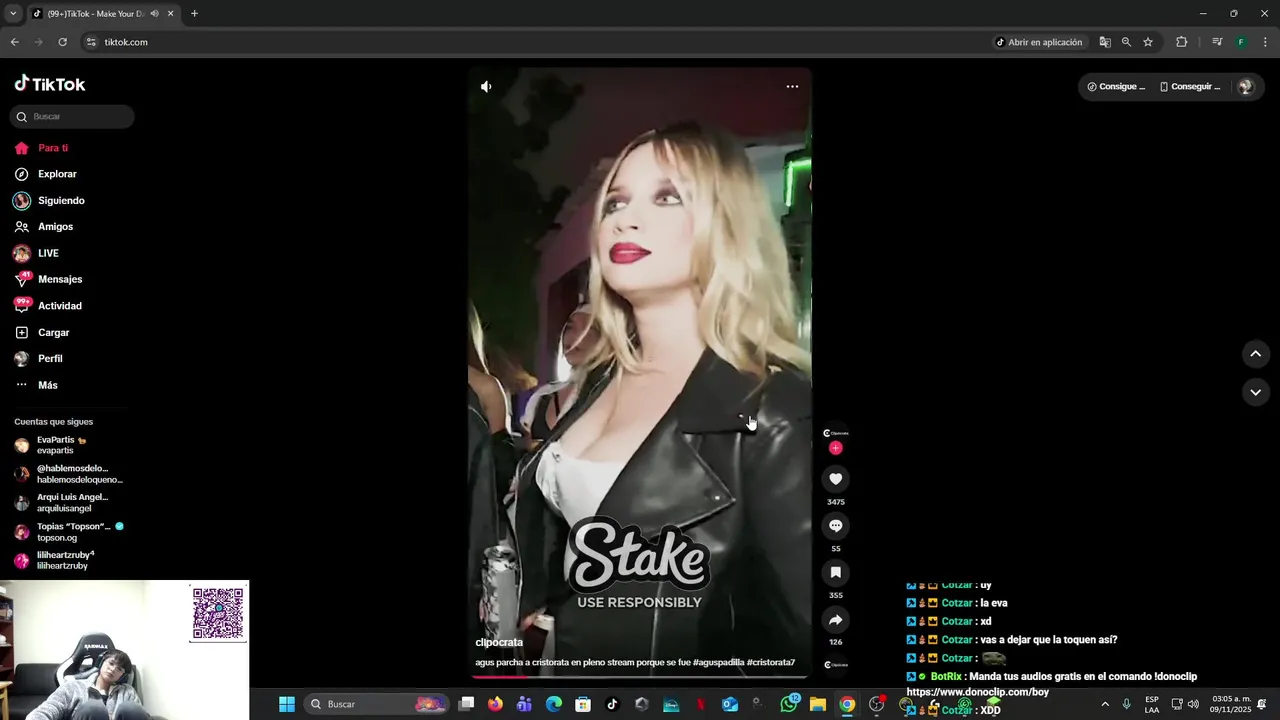The height and width of the screenshot is (720, 1280).
Task: Go to the next video with down arrow
Action: [1255, 393]
